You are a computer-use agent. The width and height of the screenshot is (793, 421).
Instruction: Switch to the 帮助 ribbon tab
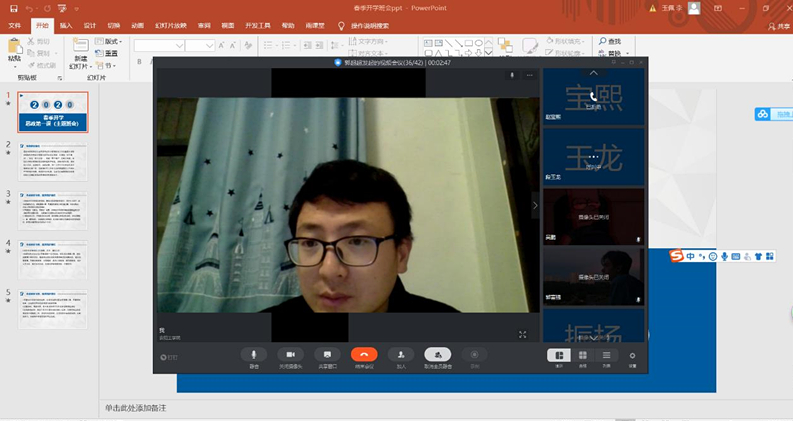pos(288,25)
